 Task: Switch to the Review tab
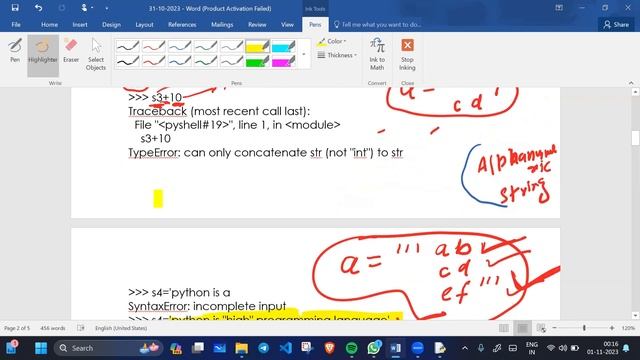(x=257, y=24)
